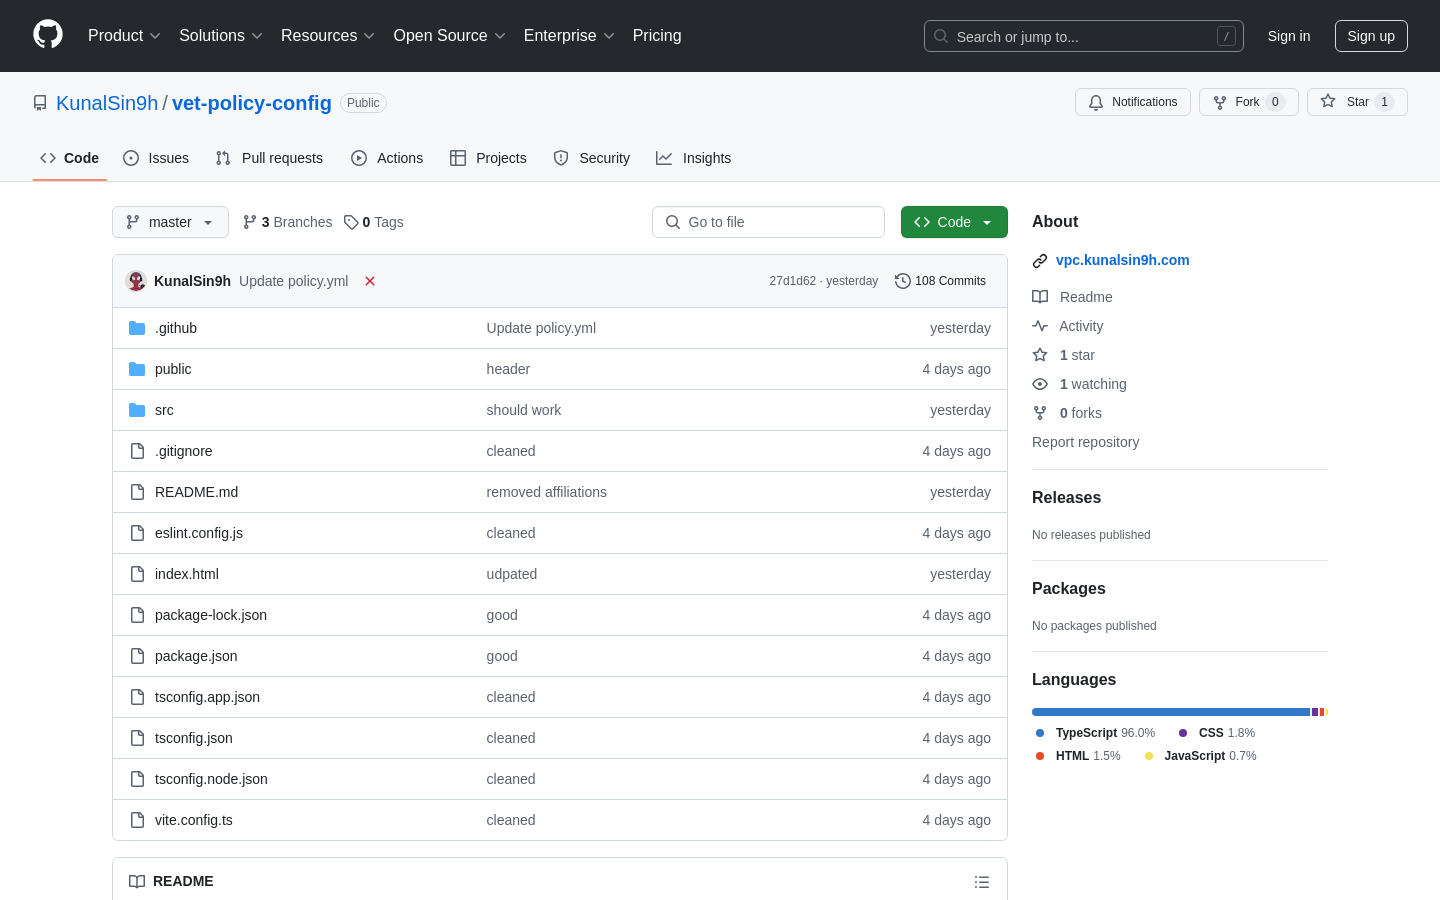Click the fork icon beside 0 forks

1040,413
